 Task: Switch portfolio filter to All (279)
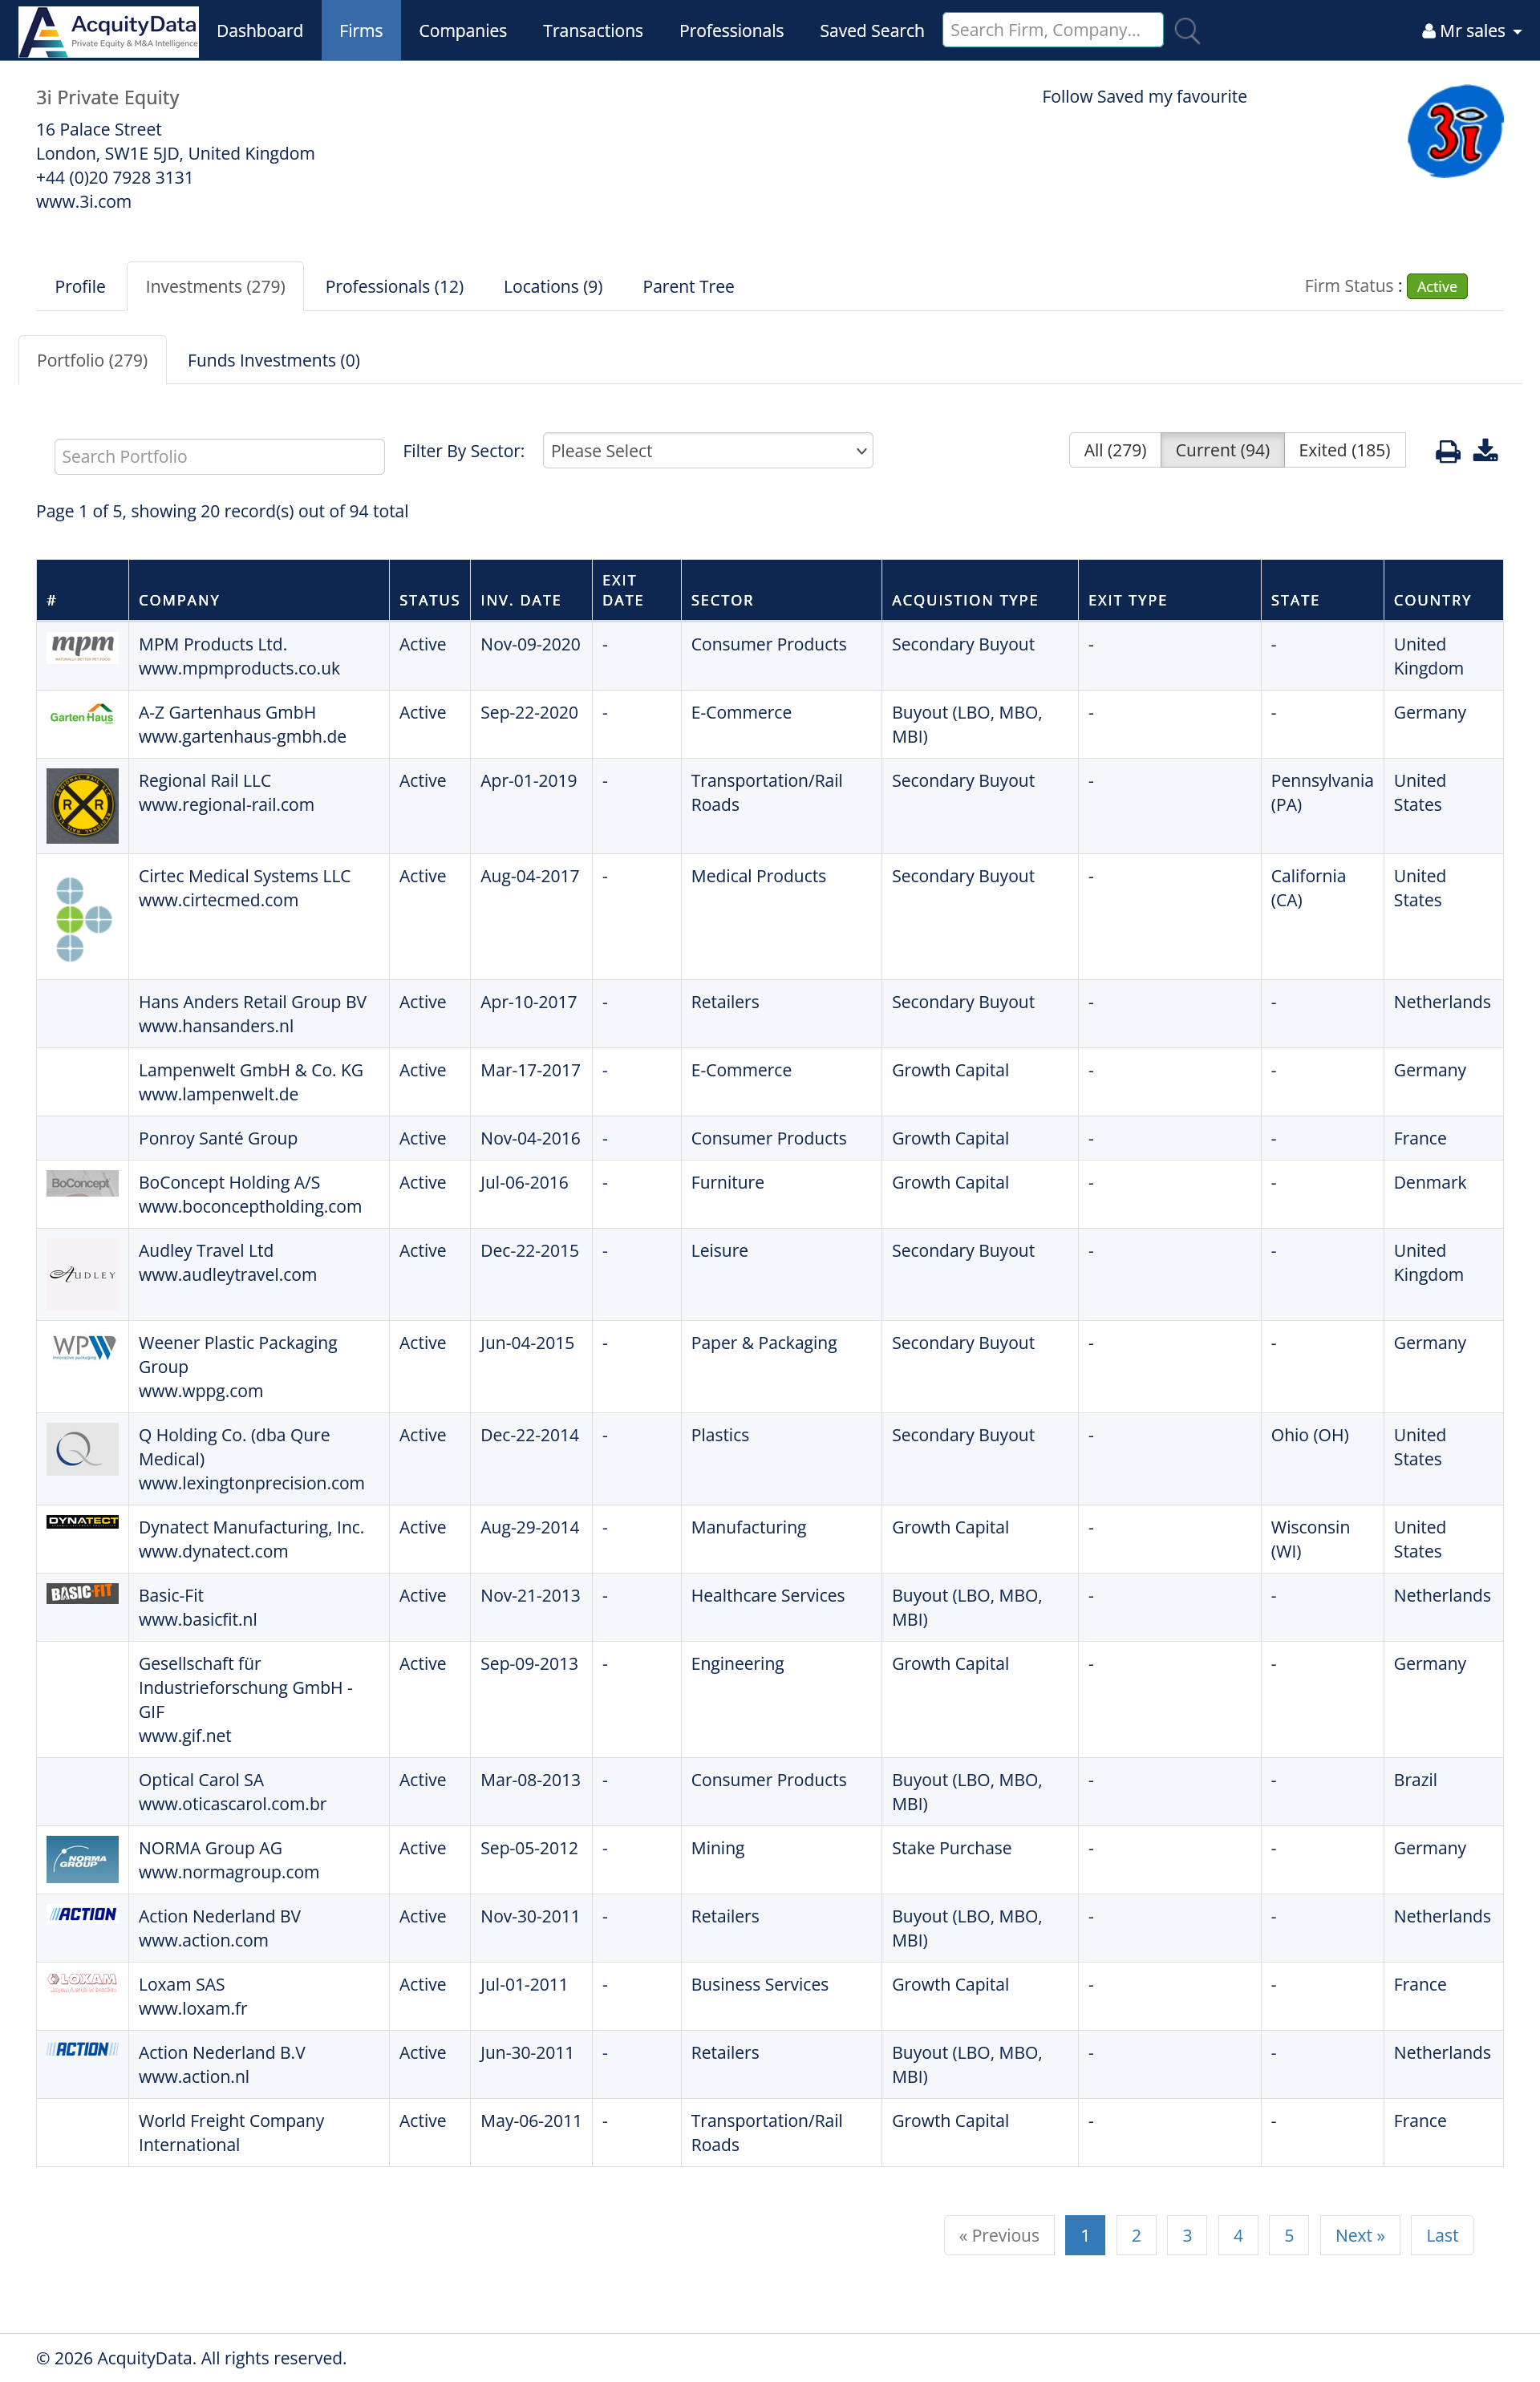1113,450
